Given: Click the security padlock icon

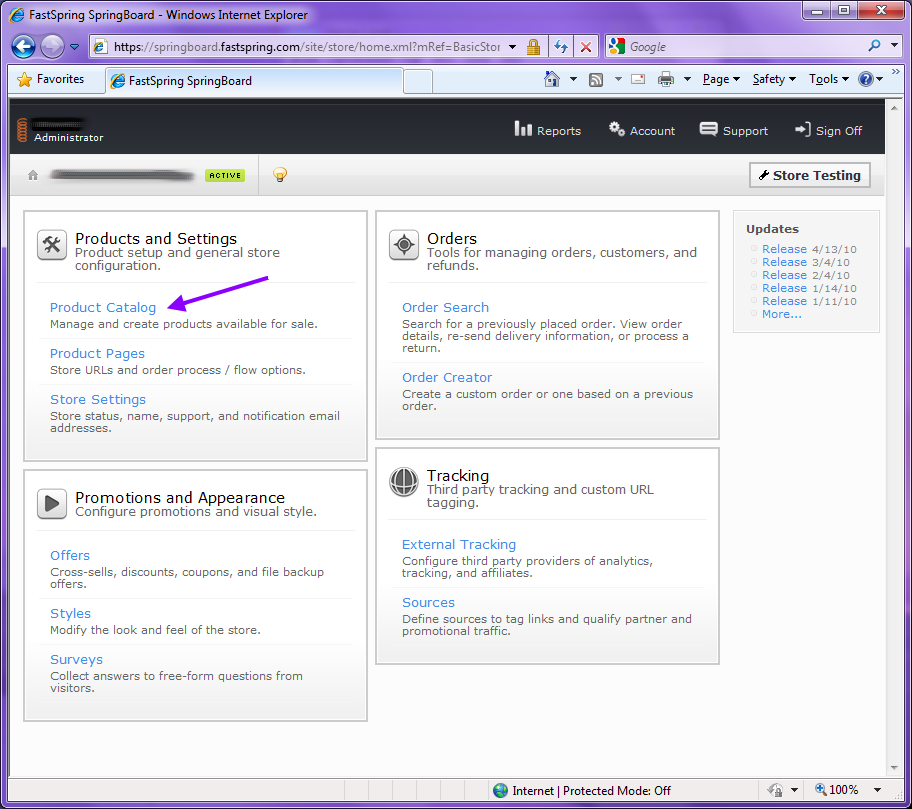Looking at the screenshot, I should (x=533, y=47).
